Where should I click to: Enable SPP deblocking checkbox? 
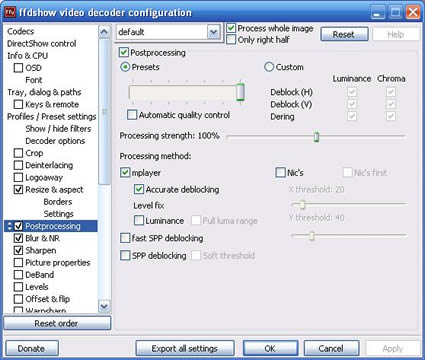pyautogui.click(x=125, y=256)
